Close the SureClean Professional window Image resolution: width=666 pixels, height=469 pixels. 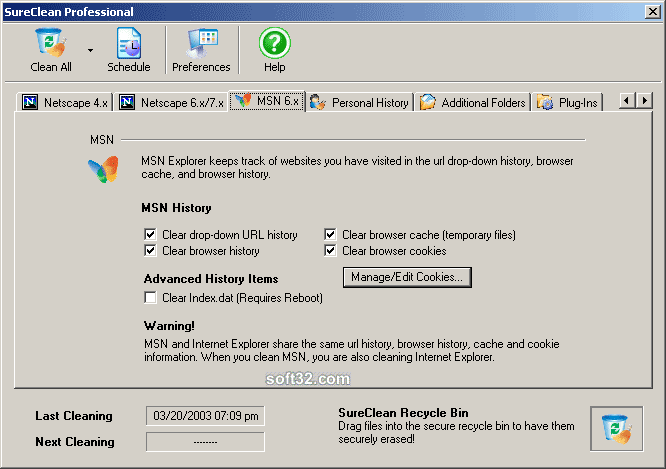[x=652, y=11]
